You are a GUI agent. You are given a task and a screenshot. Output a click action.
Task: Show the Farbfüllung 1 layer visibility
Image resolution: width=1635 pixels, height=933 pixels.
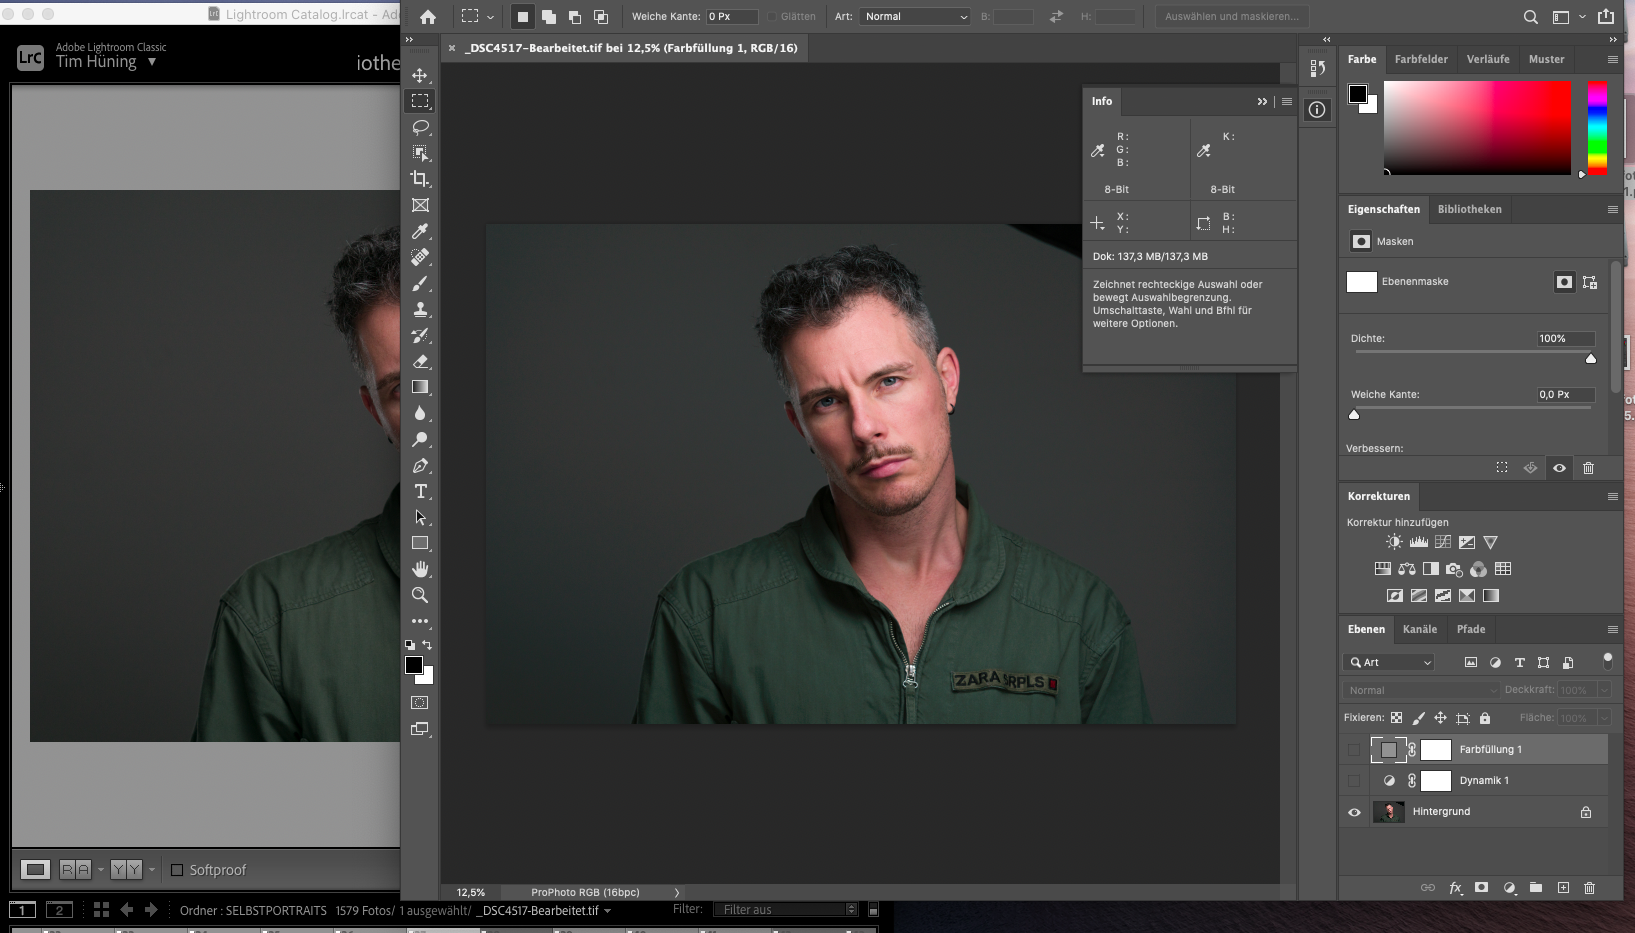click(1355, 749)
